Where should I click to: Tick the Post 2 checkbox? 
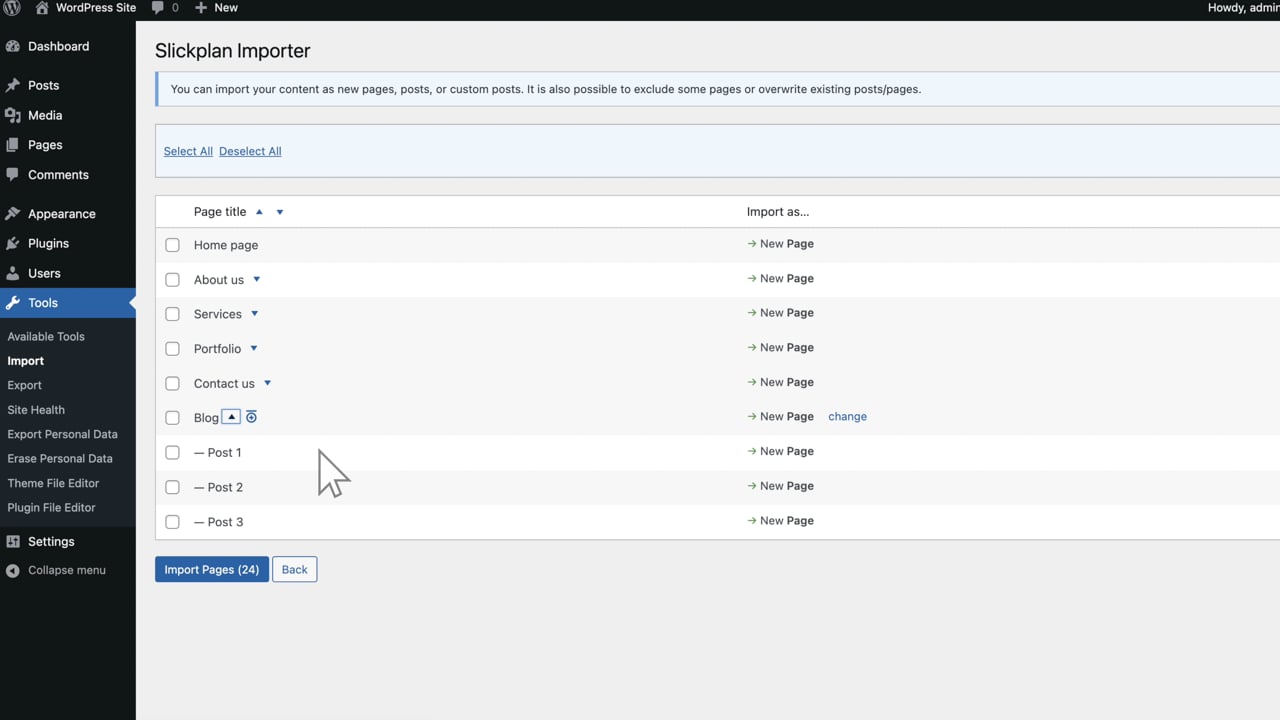pyautogui.click(x=172, y=487)
